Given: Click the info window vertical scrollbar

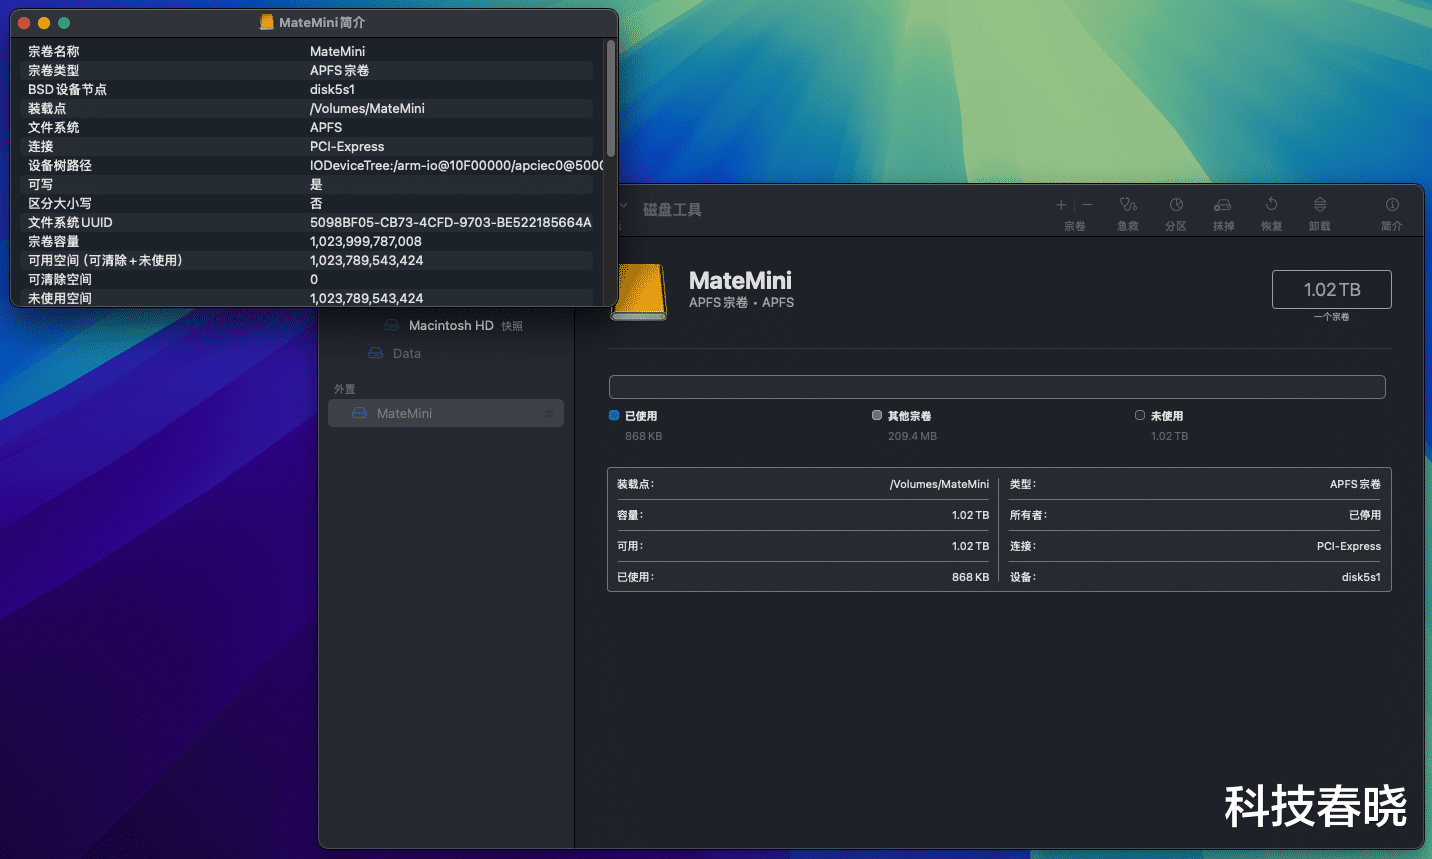Looking at the screenshot, I should coord(610,98).
